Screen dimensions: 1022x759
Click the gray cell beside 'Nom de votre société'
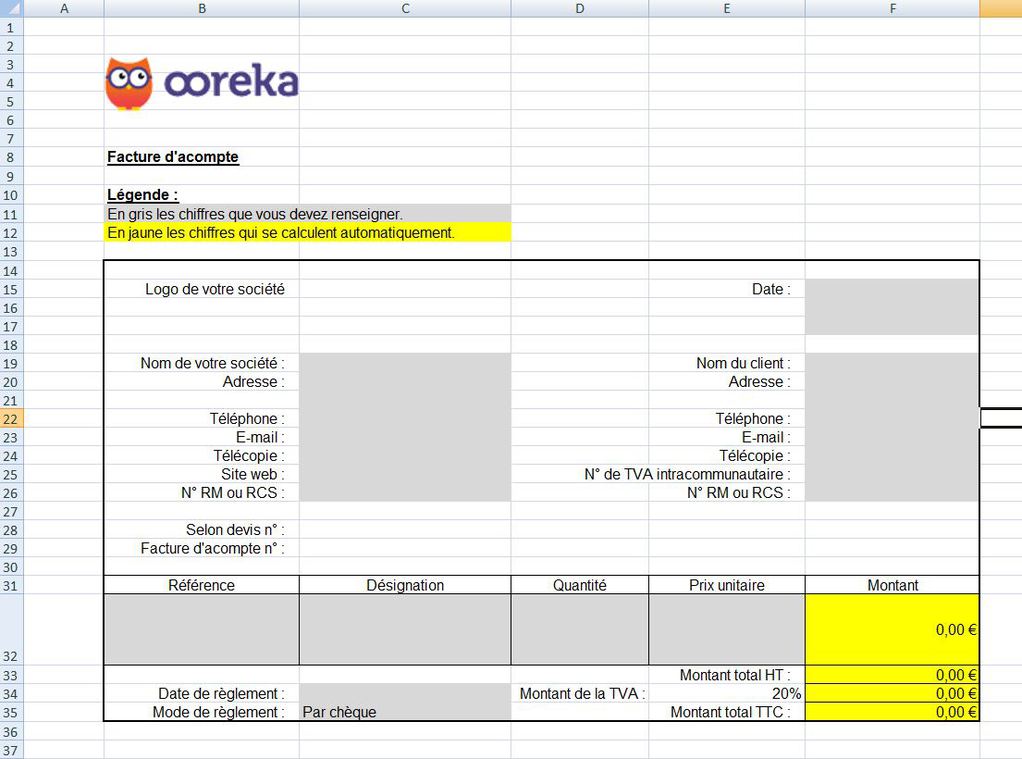[404, 363]
